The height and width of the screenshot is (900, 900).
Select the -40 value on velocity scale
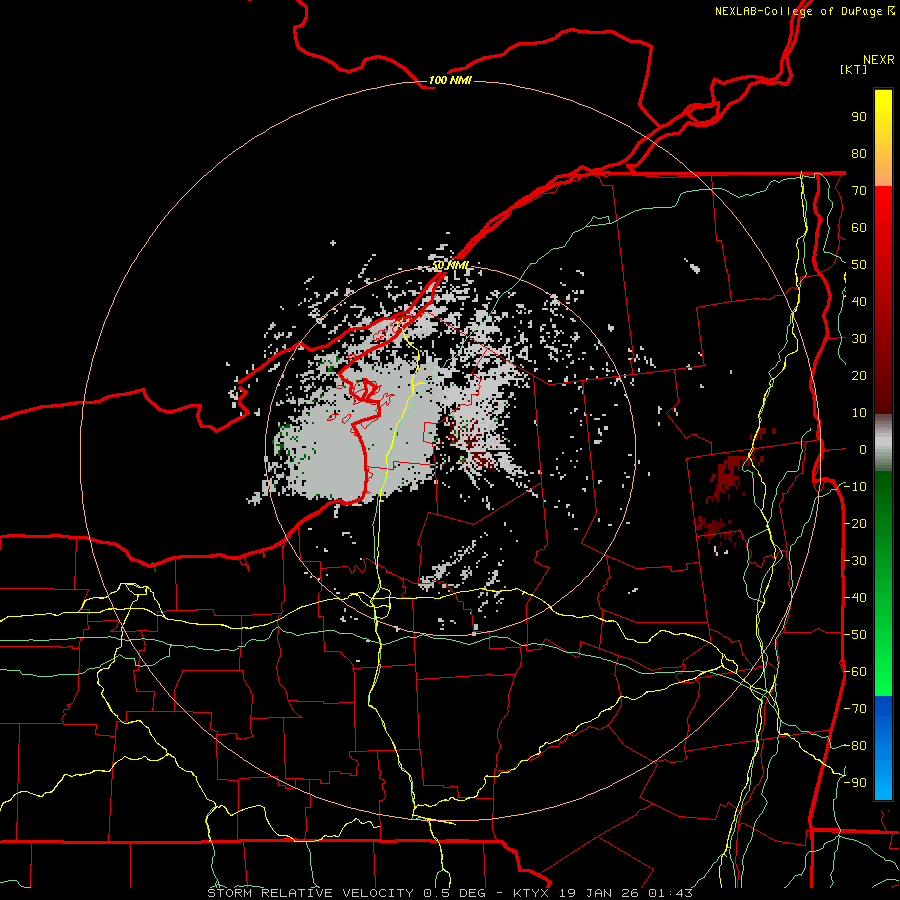855,598
